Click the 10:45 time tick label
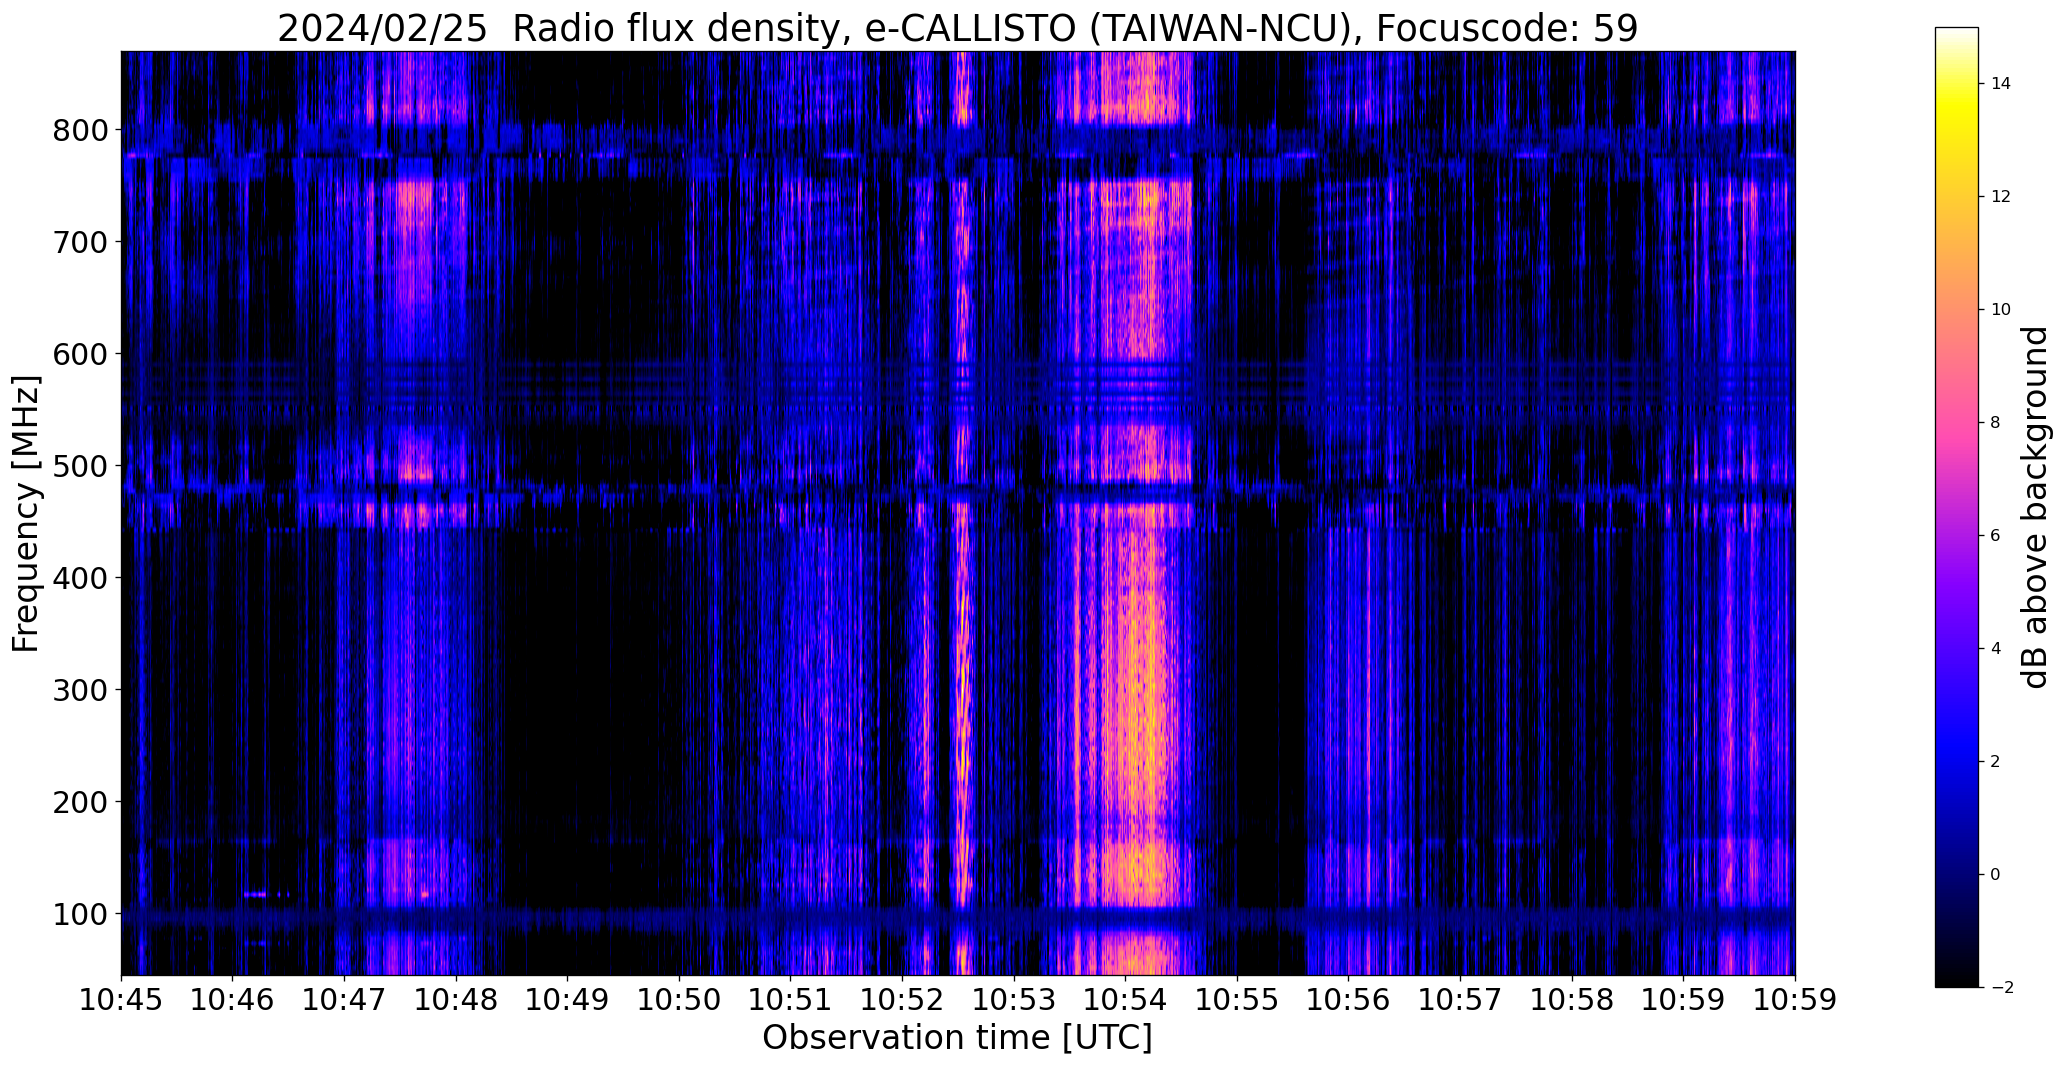Screen dimensions: 2066x1067 click(121, 1000)
